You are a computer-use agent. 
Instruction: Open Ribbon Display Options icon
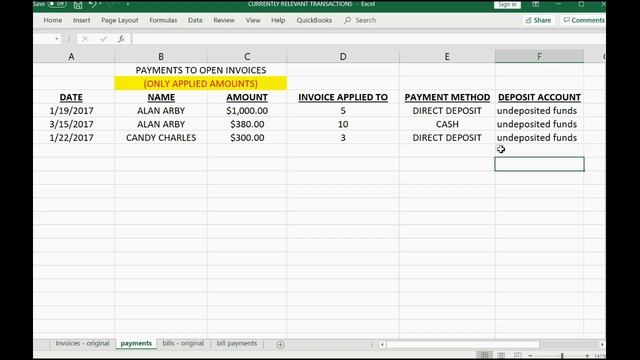536,4
